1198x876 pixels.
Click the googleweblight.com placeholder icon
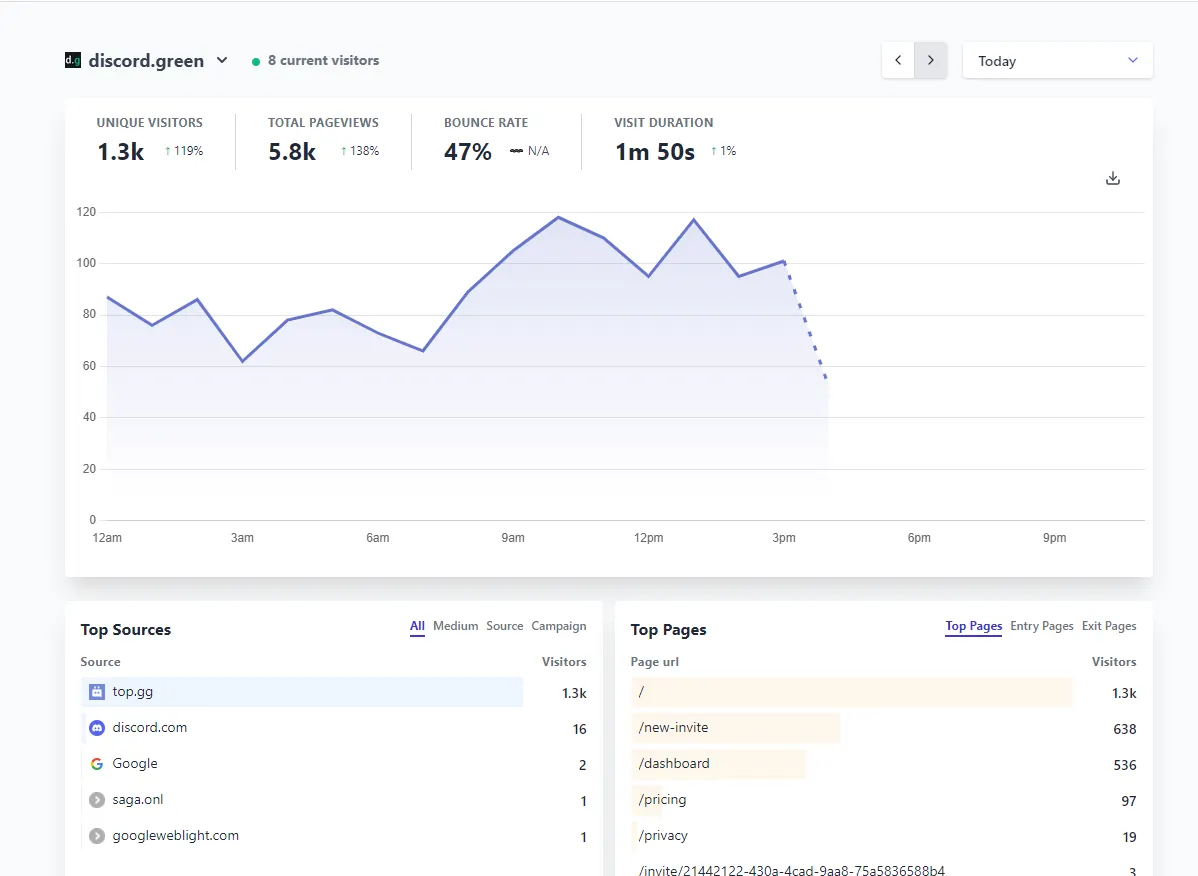click(x=97, y=836)
